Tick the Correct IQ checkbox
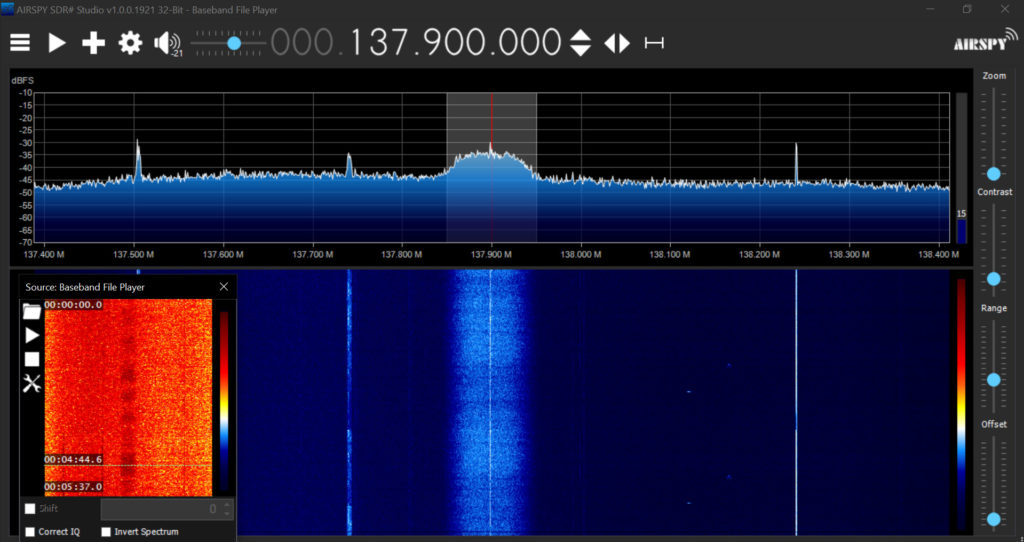Screen dimensions: 1024x542 coord(30,532)
